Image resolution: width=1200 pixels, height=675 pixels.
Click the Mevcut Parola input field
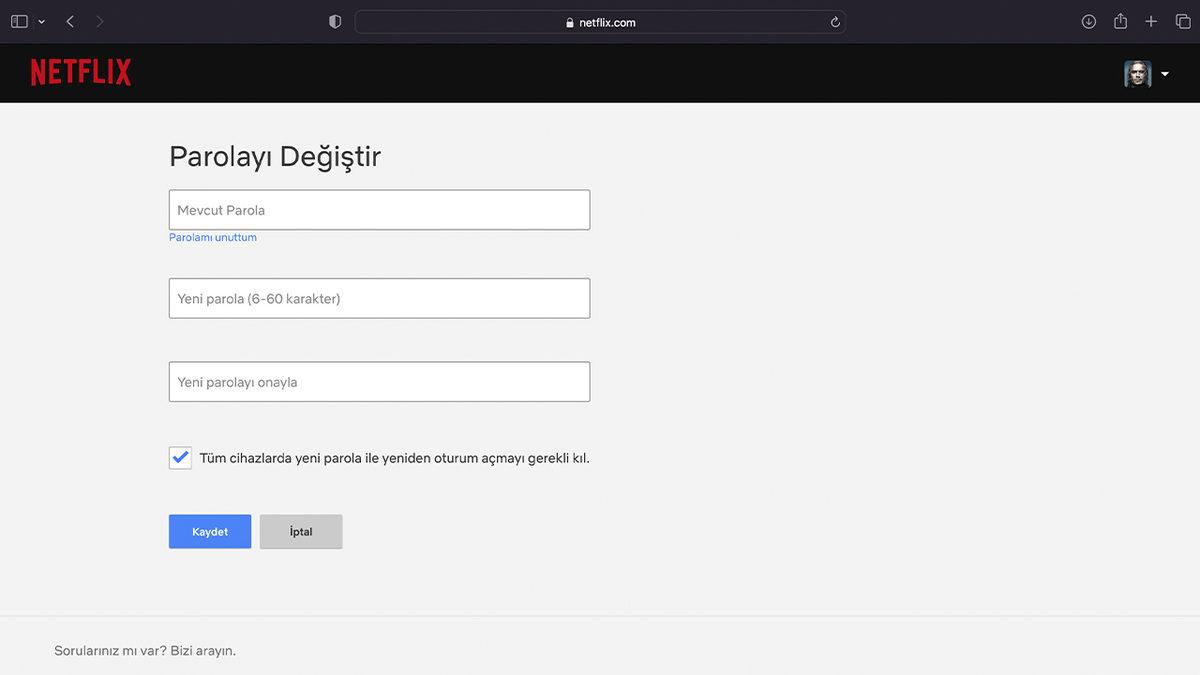(x=379, y=209)
